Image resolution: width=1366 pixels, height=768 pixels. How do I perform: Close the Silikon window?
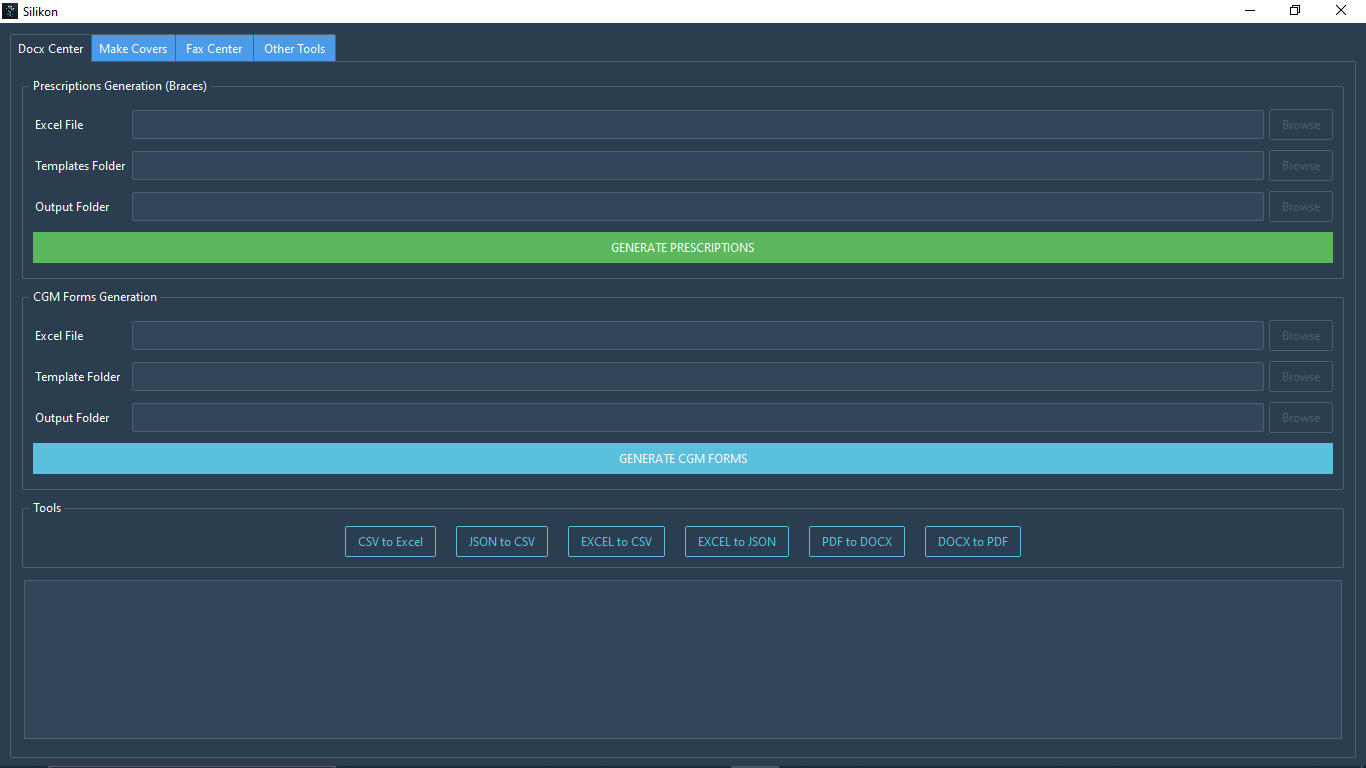1341,11
